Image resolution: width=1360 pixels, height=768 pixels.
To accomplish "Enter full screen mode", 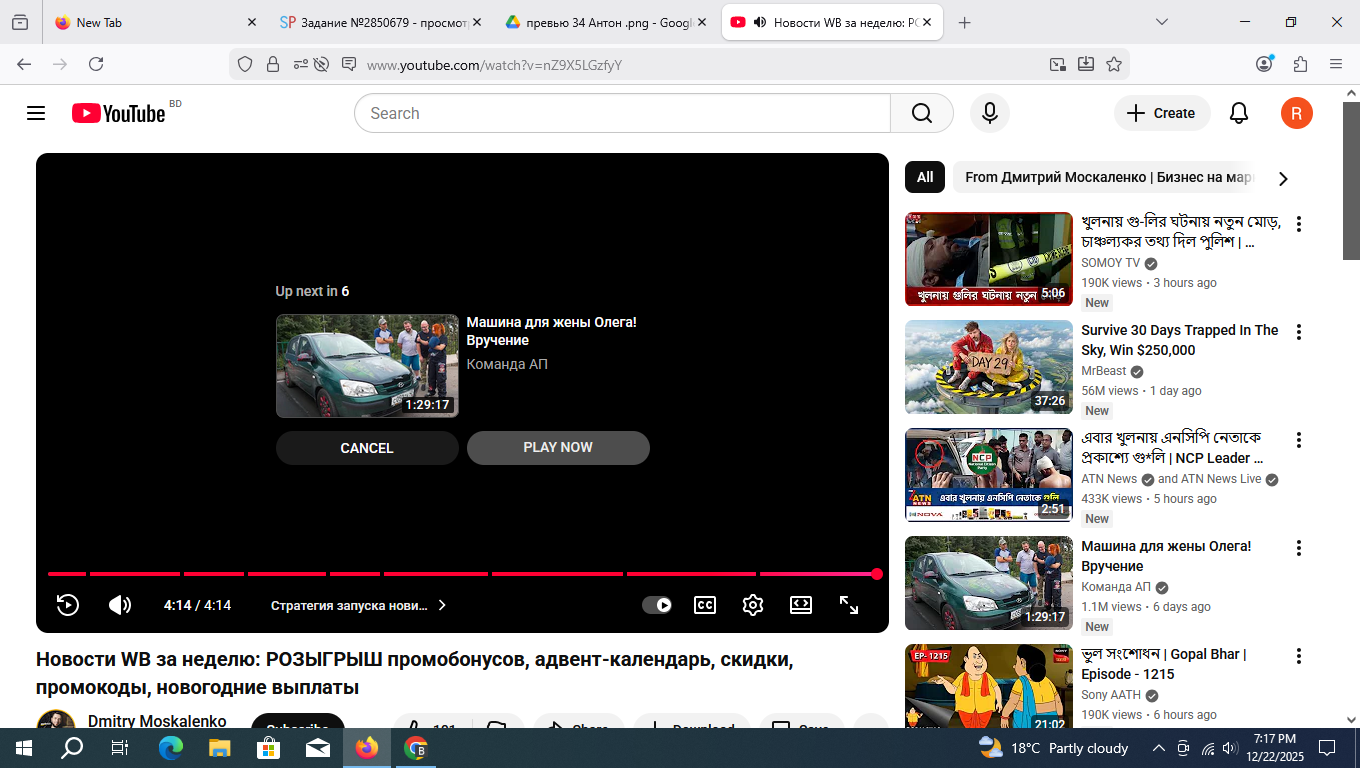I will [x=849, y=605].
